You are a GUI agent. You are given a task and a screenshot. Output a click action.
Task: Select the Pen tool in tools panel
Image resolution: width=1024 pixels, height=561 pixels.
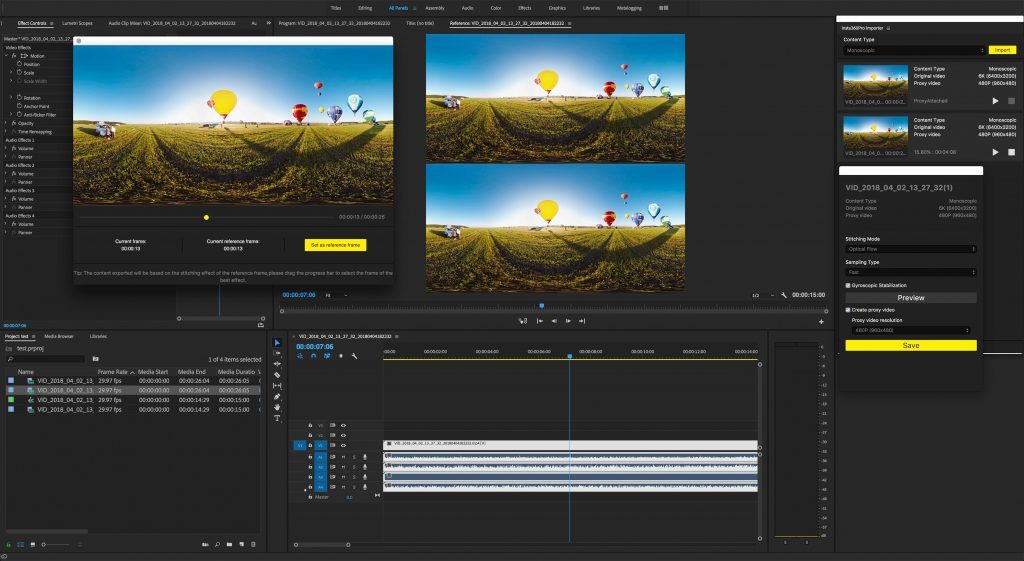[x=277, y=397]
